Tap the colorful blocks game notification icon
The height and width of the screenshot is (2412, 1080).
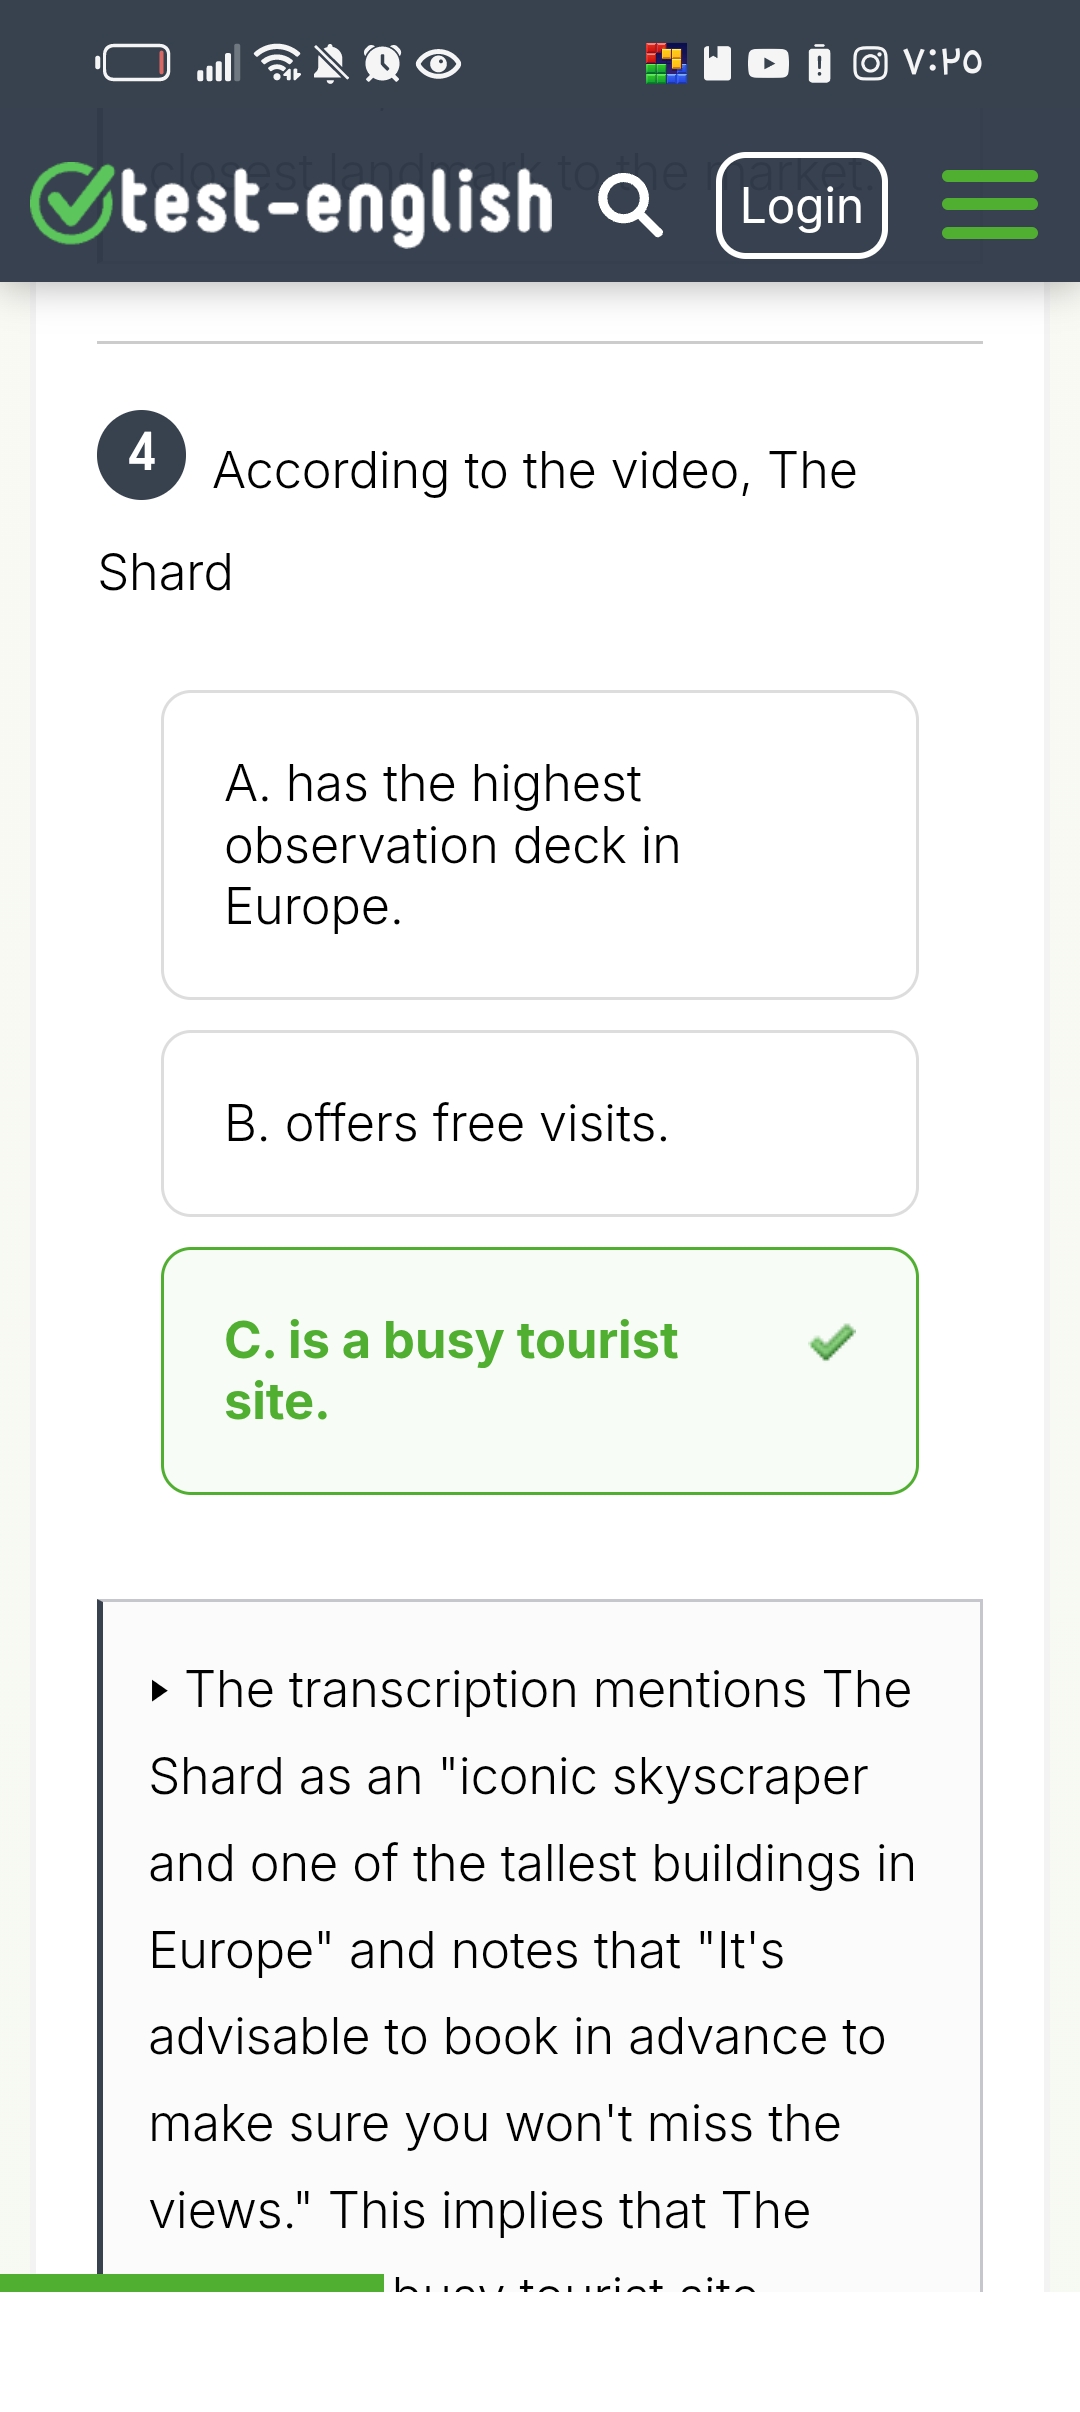(666, 63)
